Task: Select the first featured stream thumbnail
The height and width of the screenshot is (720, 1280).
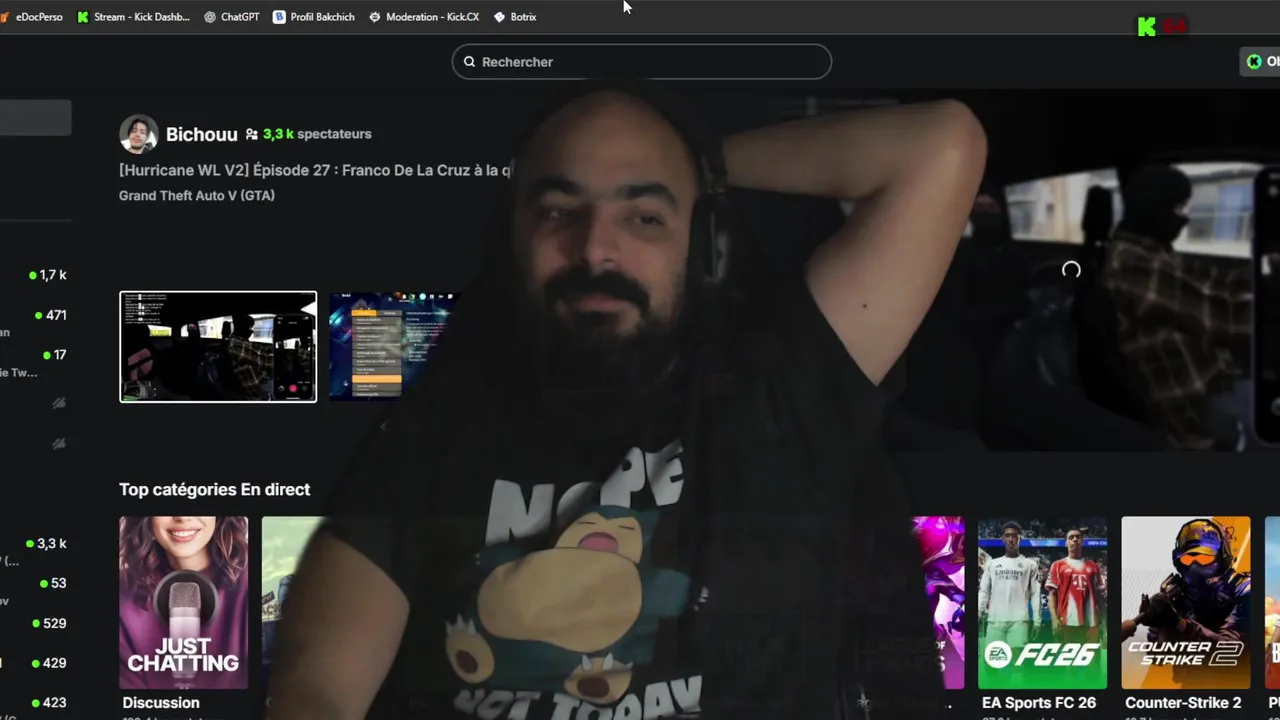Action: (x=218, y=347)
